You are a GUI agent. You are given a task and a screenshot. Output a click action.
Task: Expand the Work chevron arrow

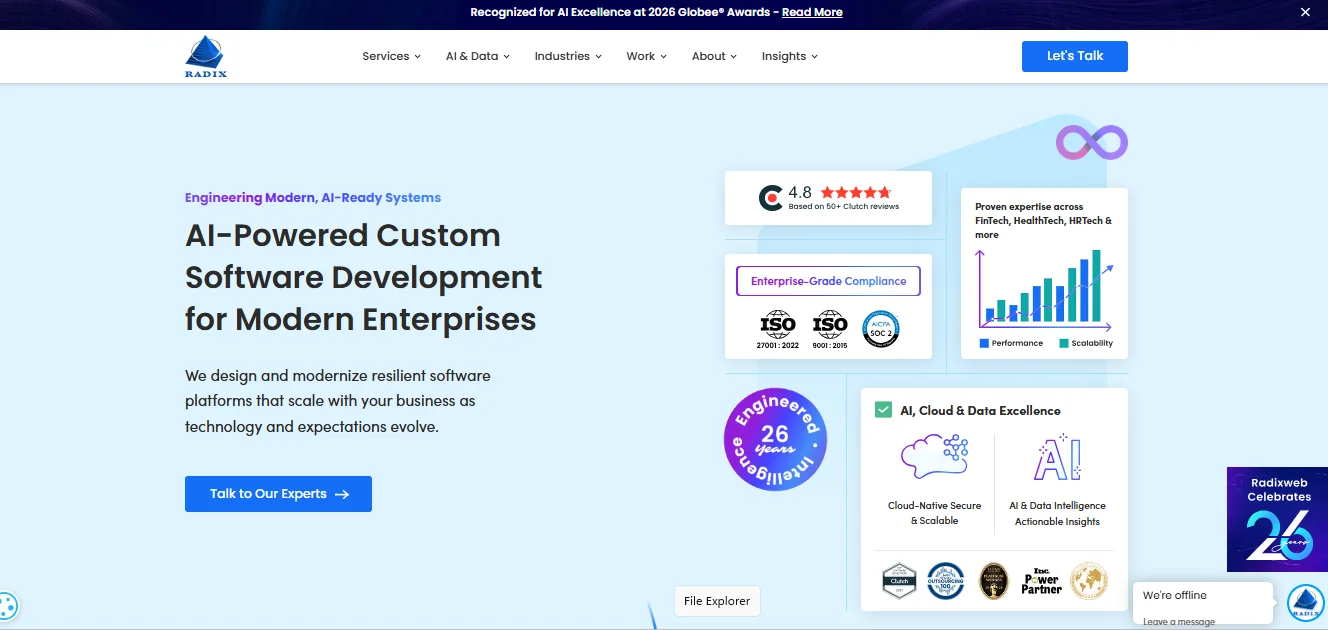coord(663,57)
